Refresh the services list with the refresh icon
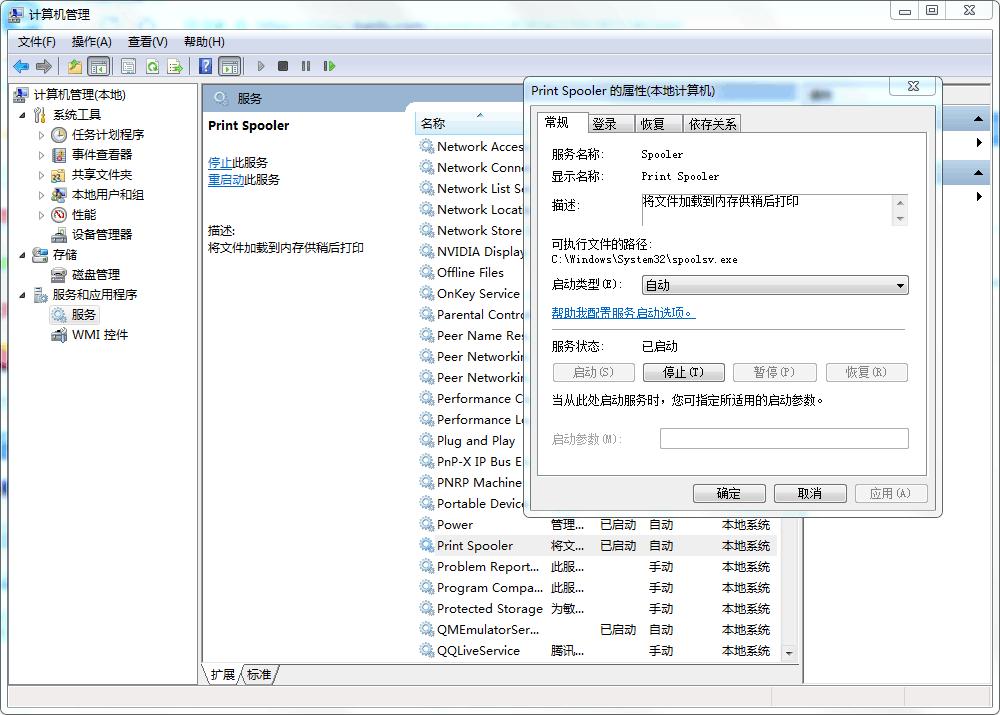Image resolution: width=1000 pixels, height=715 pixels. click(x=152, y=66)
